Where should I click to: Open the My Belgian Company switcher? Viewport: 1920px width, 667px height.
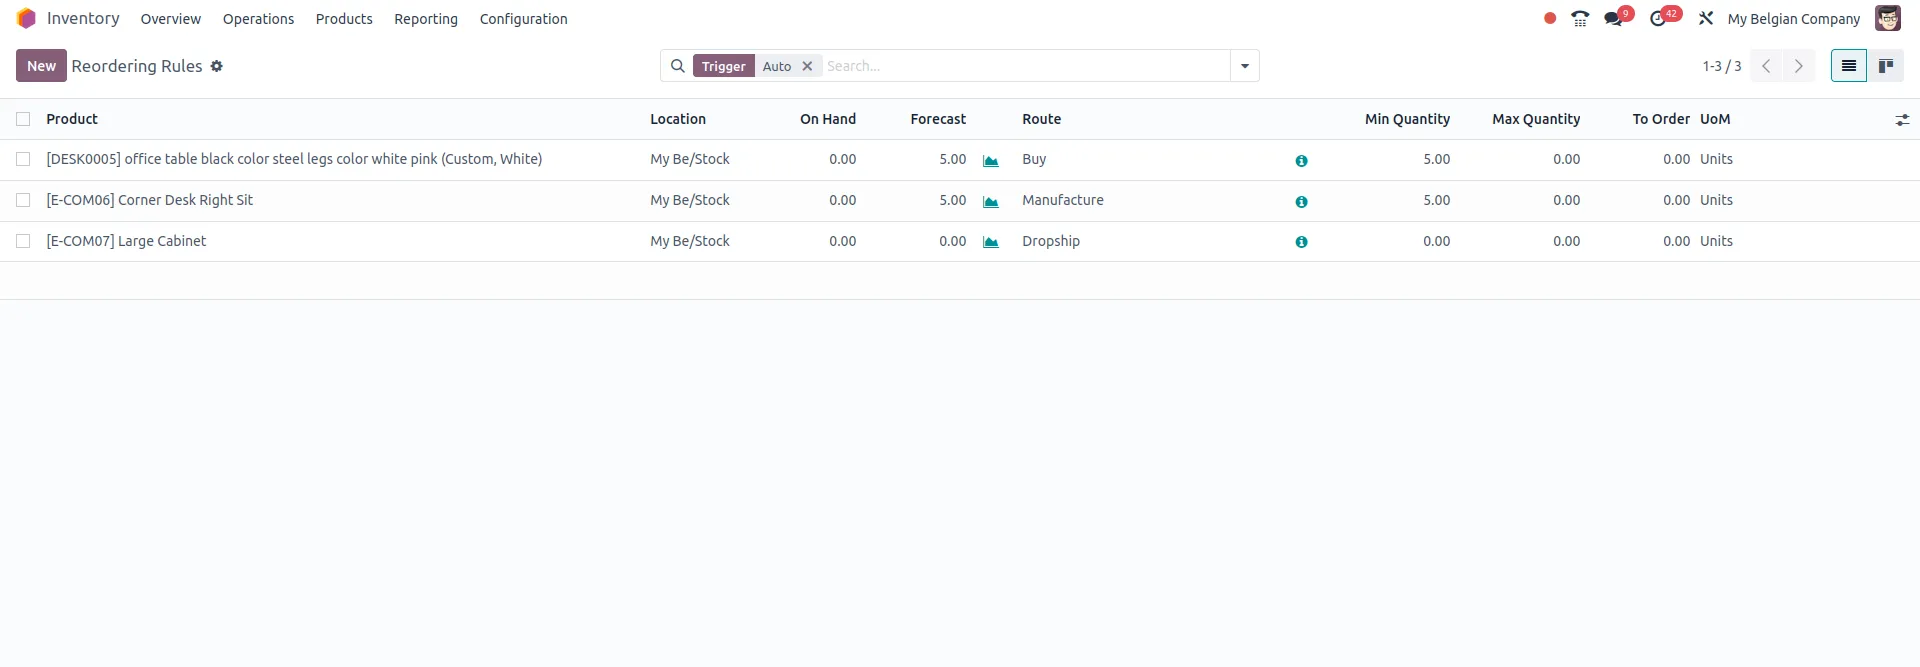tap(1794, 18)
